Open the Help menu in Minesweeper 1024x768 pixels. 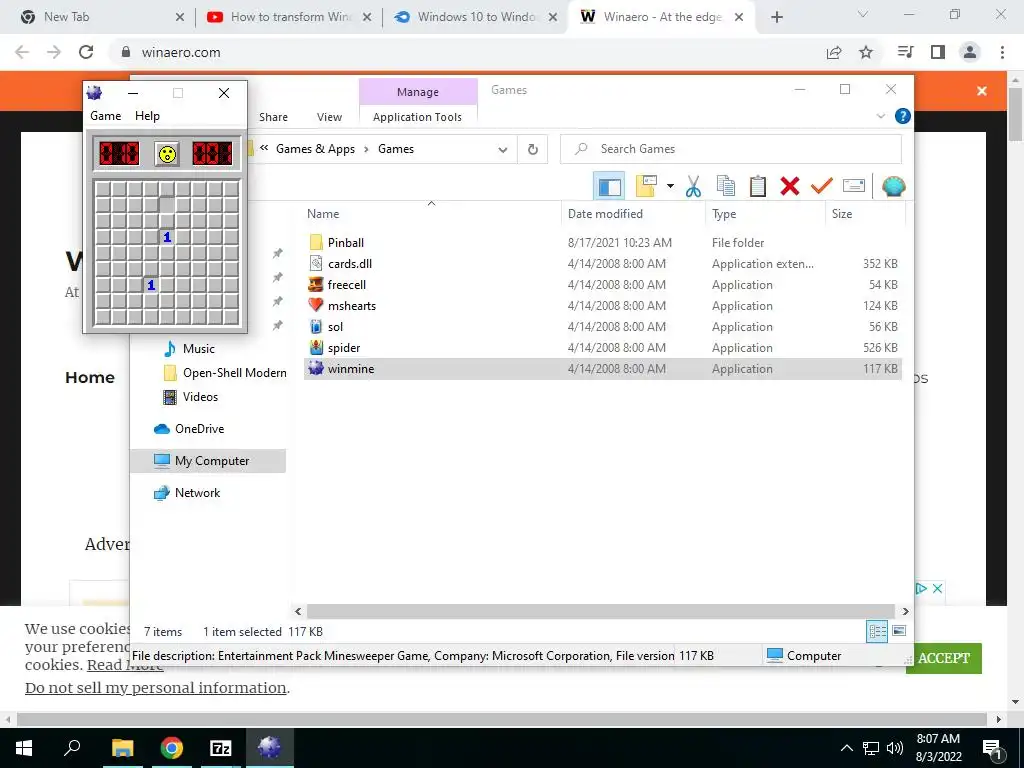tap(148, 116)
